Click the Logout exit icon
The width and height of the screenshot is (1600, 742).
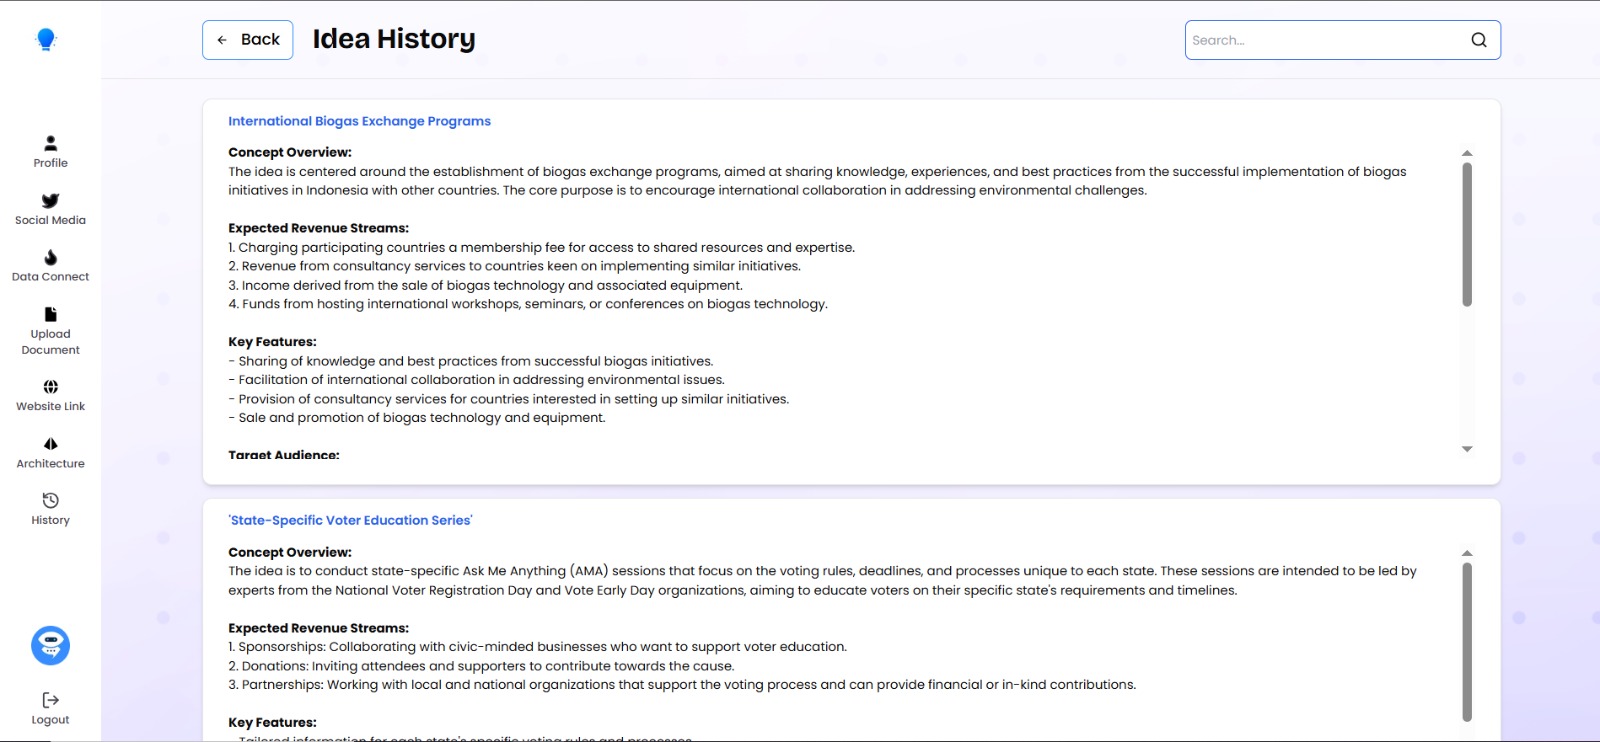pos(51,700)
